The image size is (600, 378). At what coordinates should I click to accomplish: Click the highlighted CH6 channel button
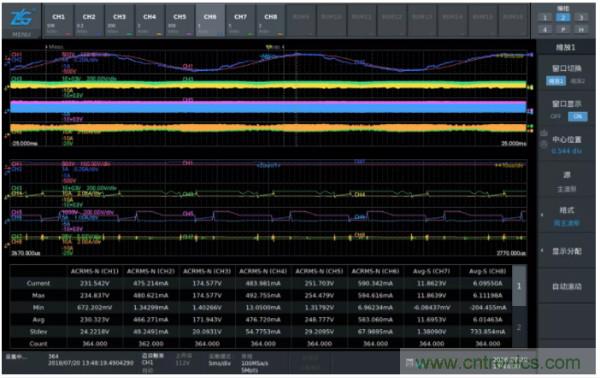(210, 21)
